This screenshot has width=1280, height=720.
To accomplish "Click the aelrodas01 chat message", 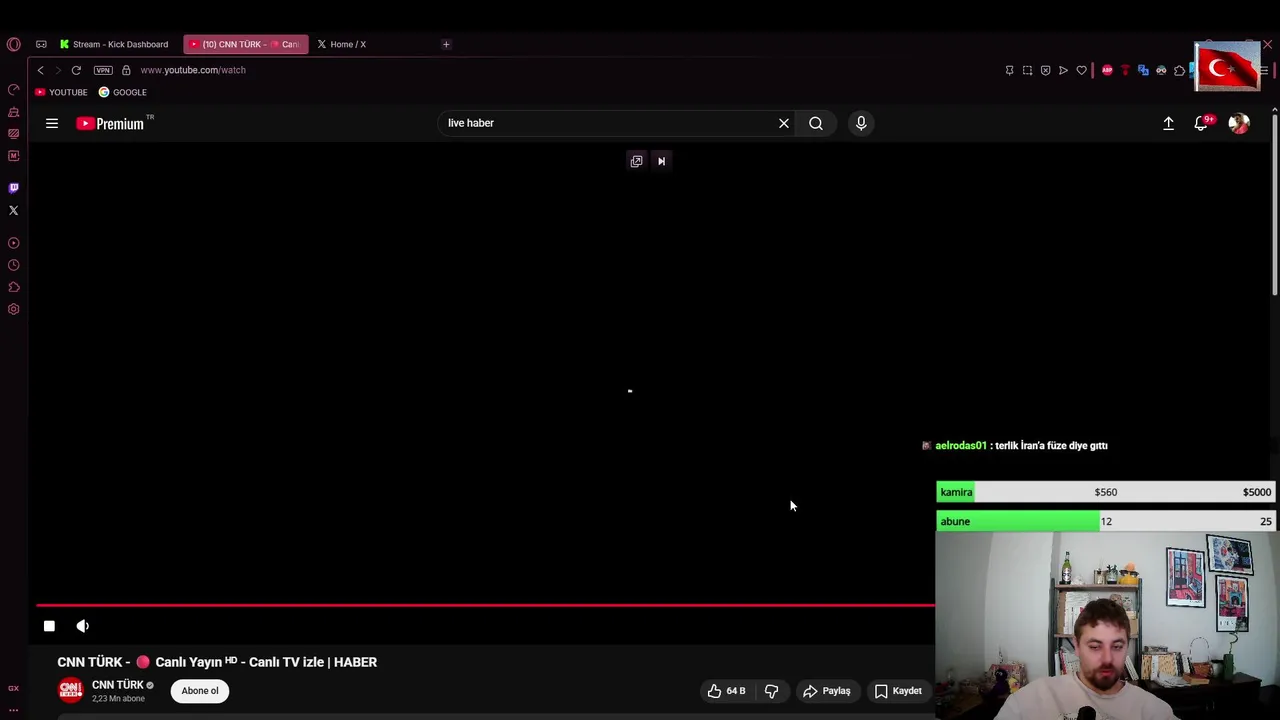I will (1014, 446).
